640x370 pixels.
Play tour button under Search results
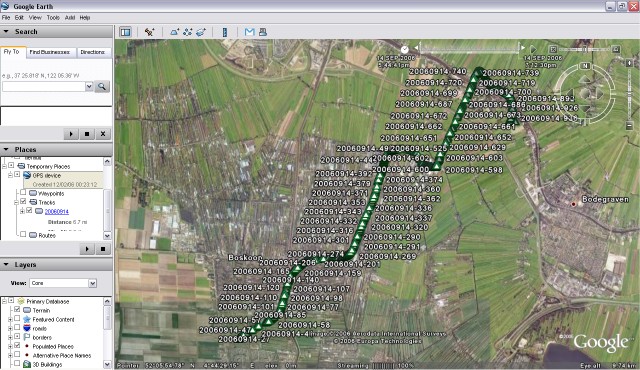coord(71,134)
